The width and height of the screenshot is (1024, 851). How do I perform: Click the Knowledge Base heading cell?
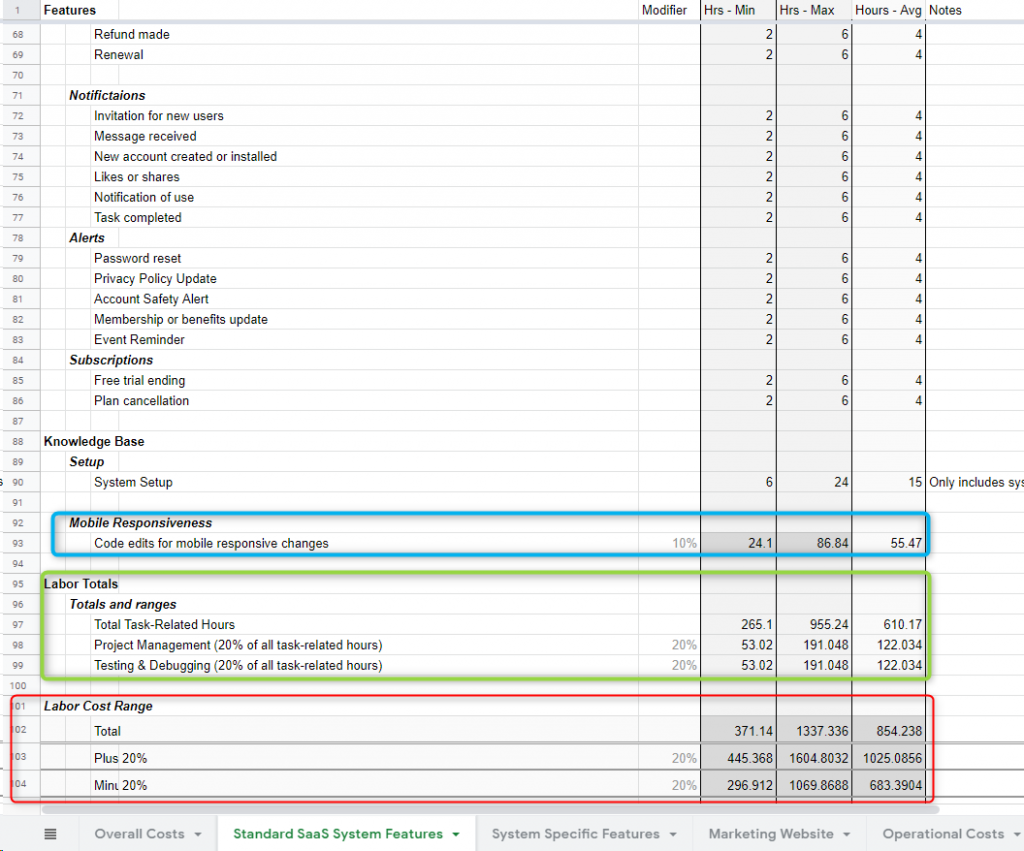94,442
